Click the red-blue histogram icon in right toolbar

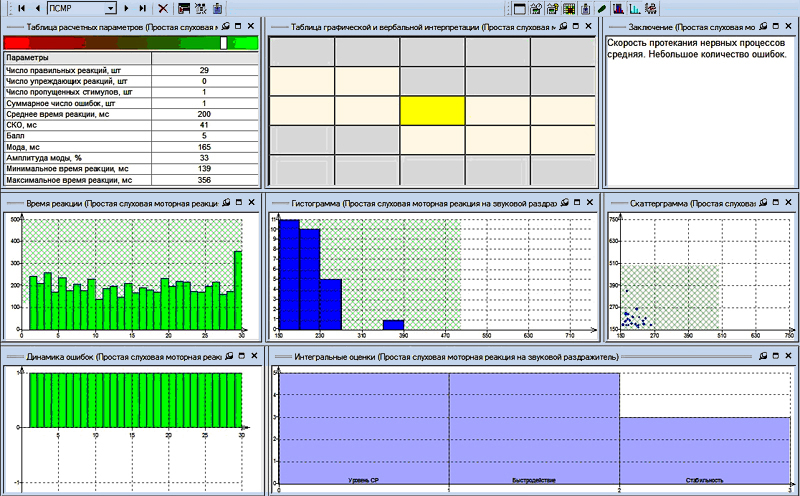click(x=618, y=9)
